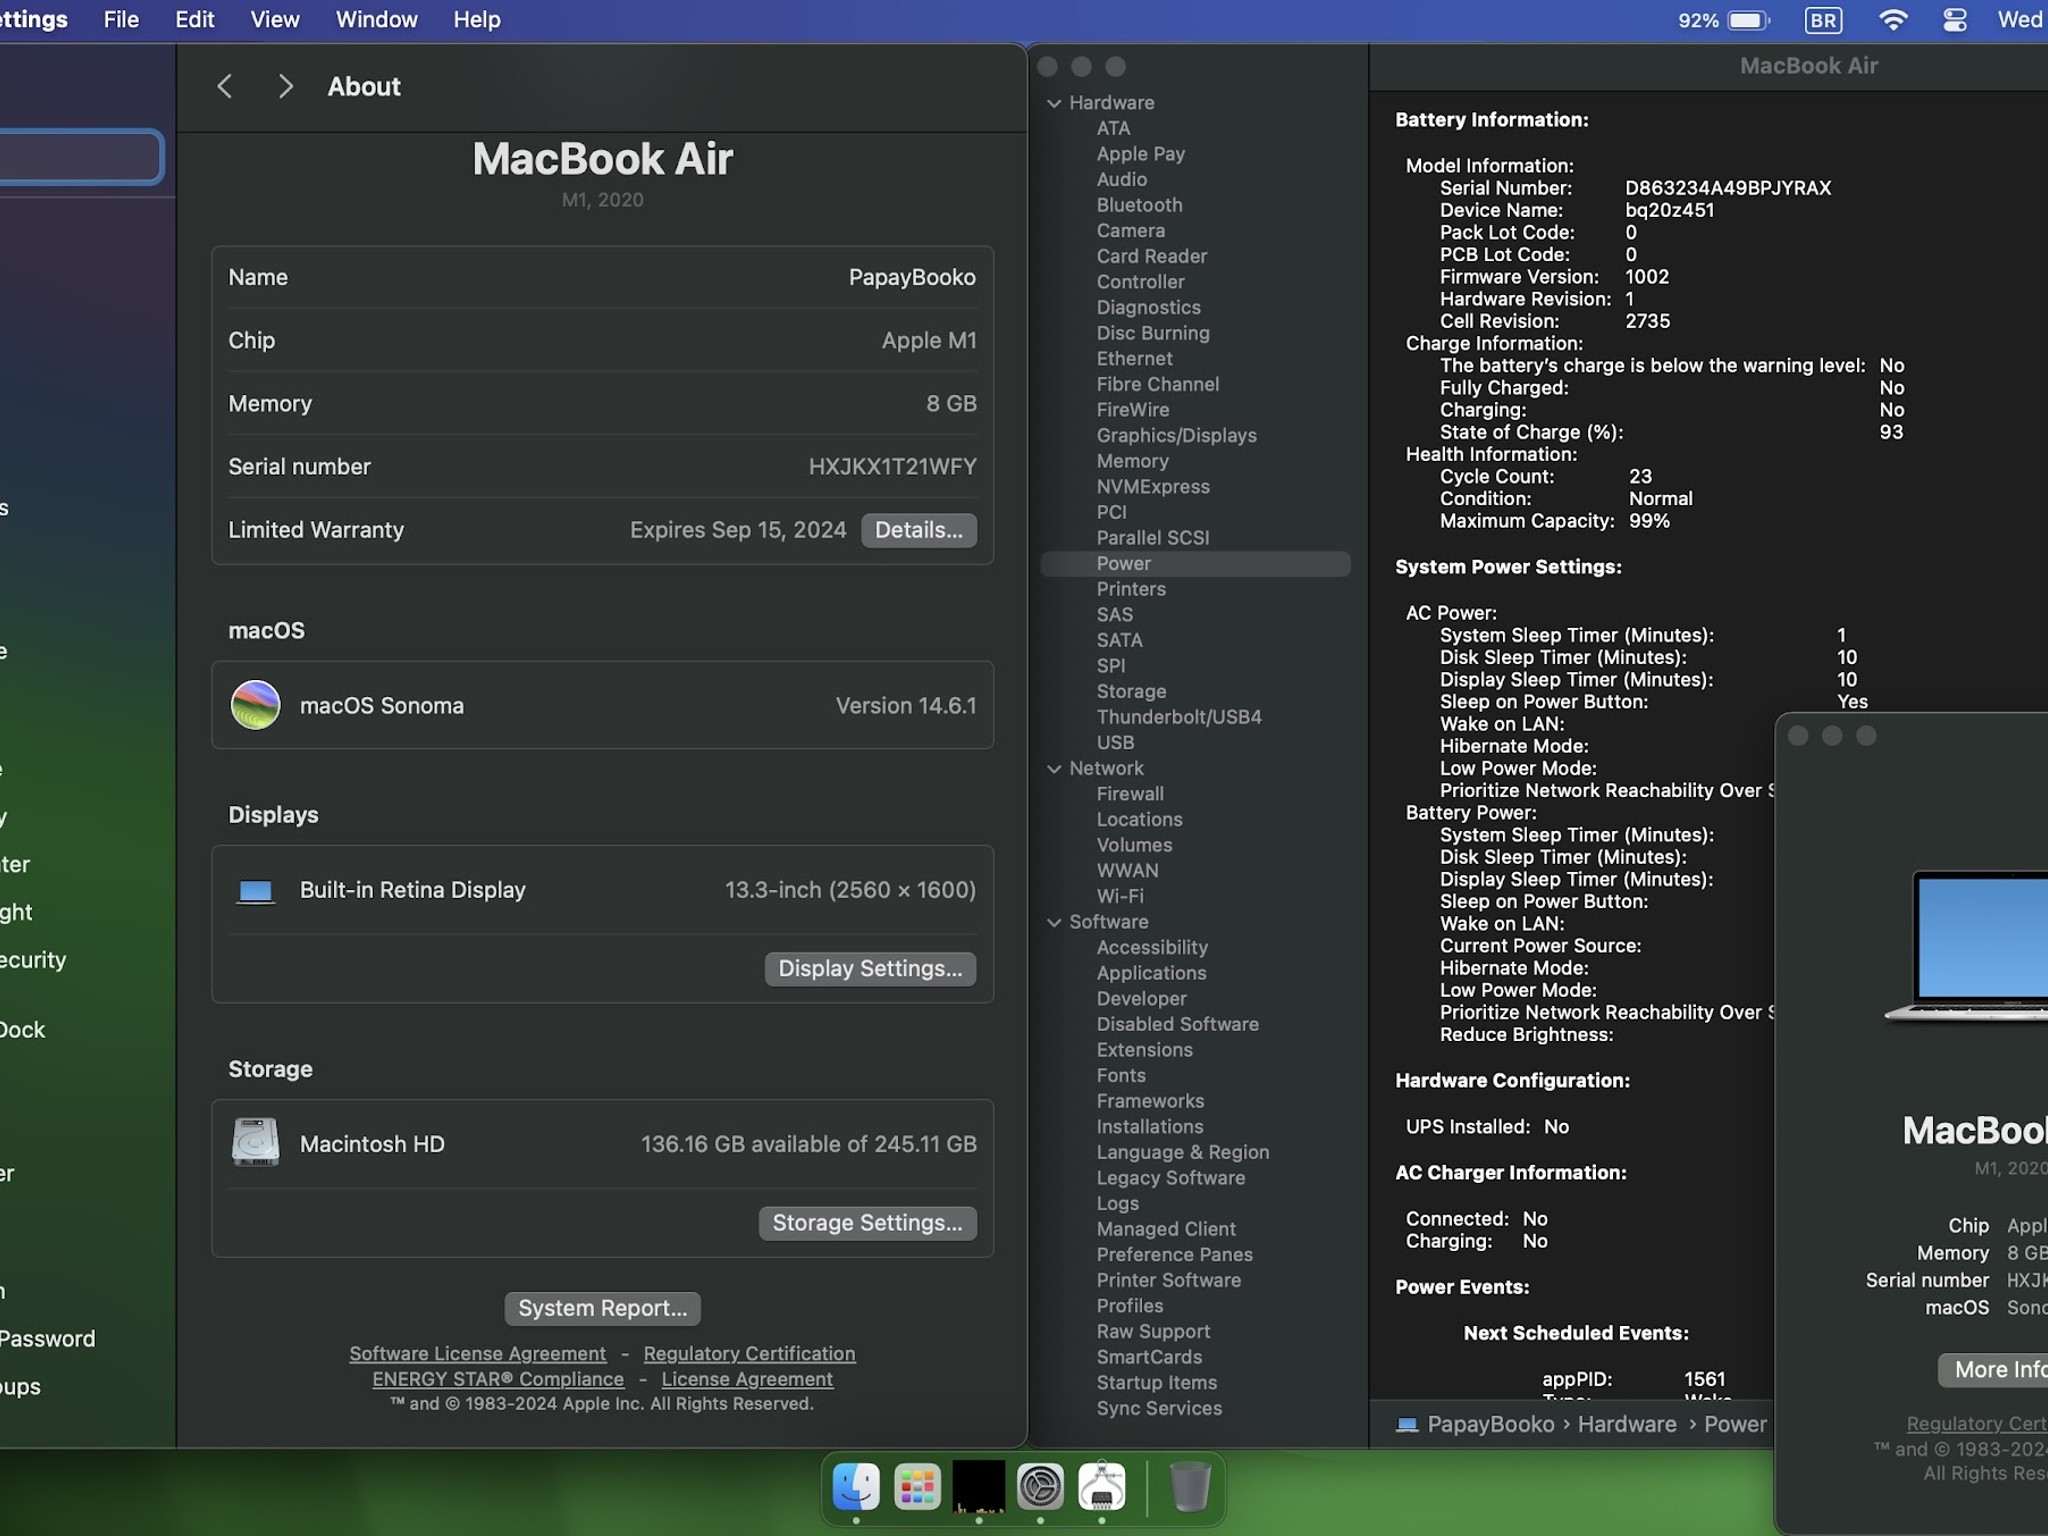
Task: Click the System Report... button
Action: [602, 1308]
